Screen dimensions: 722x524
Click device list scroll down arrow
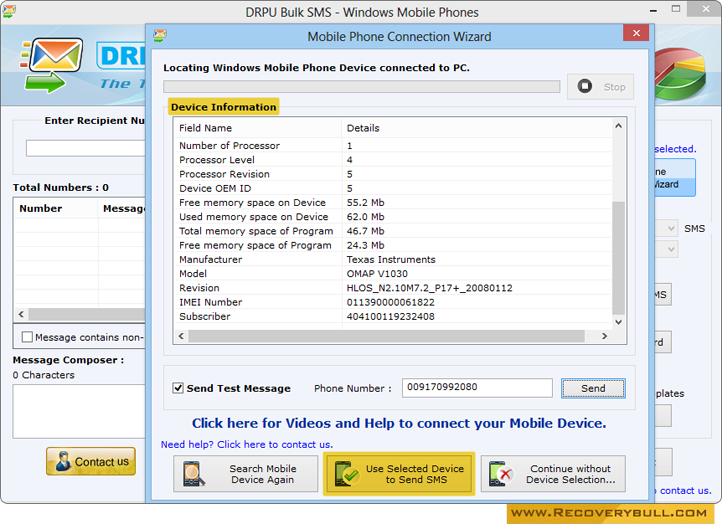pyautogui.click(x=618, y=322)
